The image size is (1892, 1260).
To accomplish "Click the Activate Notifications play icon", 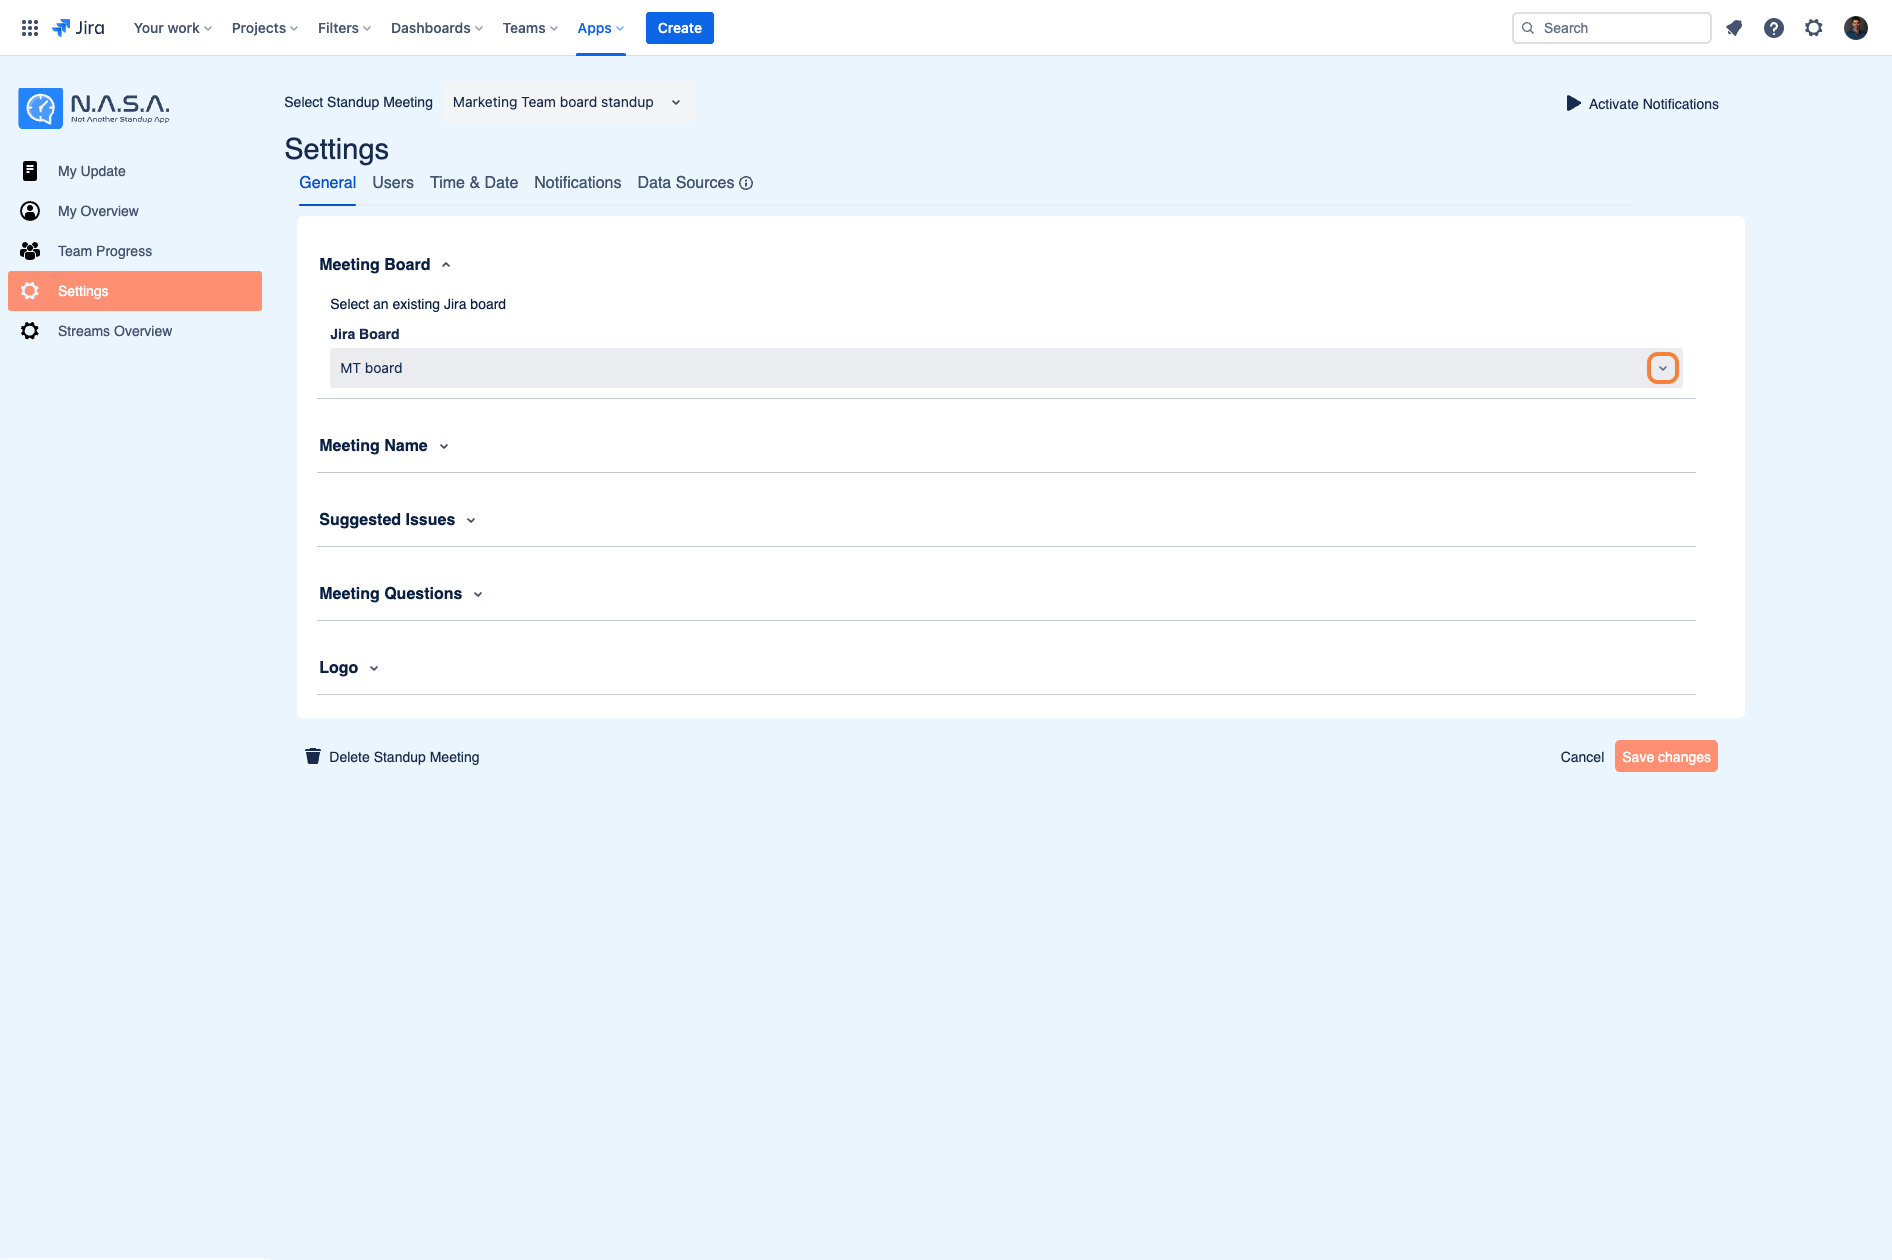I will click(x=1574, y=103).
